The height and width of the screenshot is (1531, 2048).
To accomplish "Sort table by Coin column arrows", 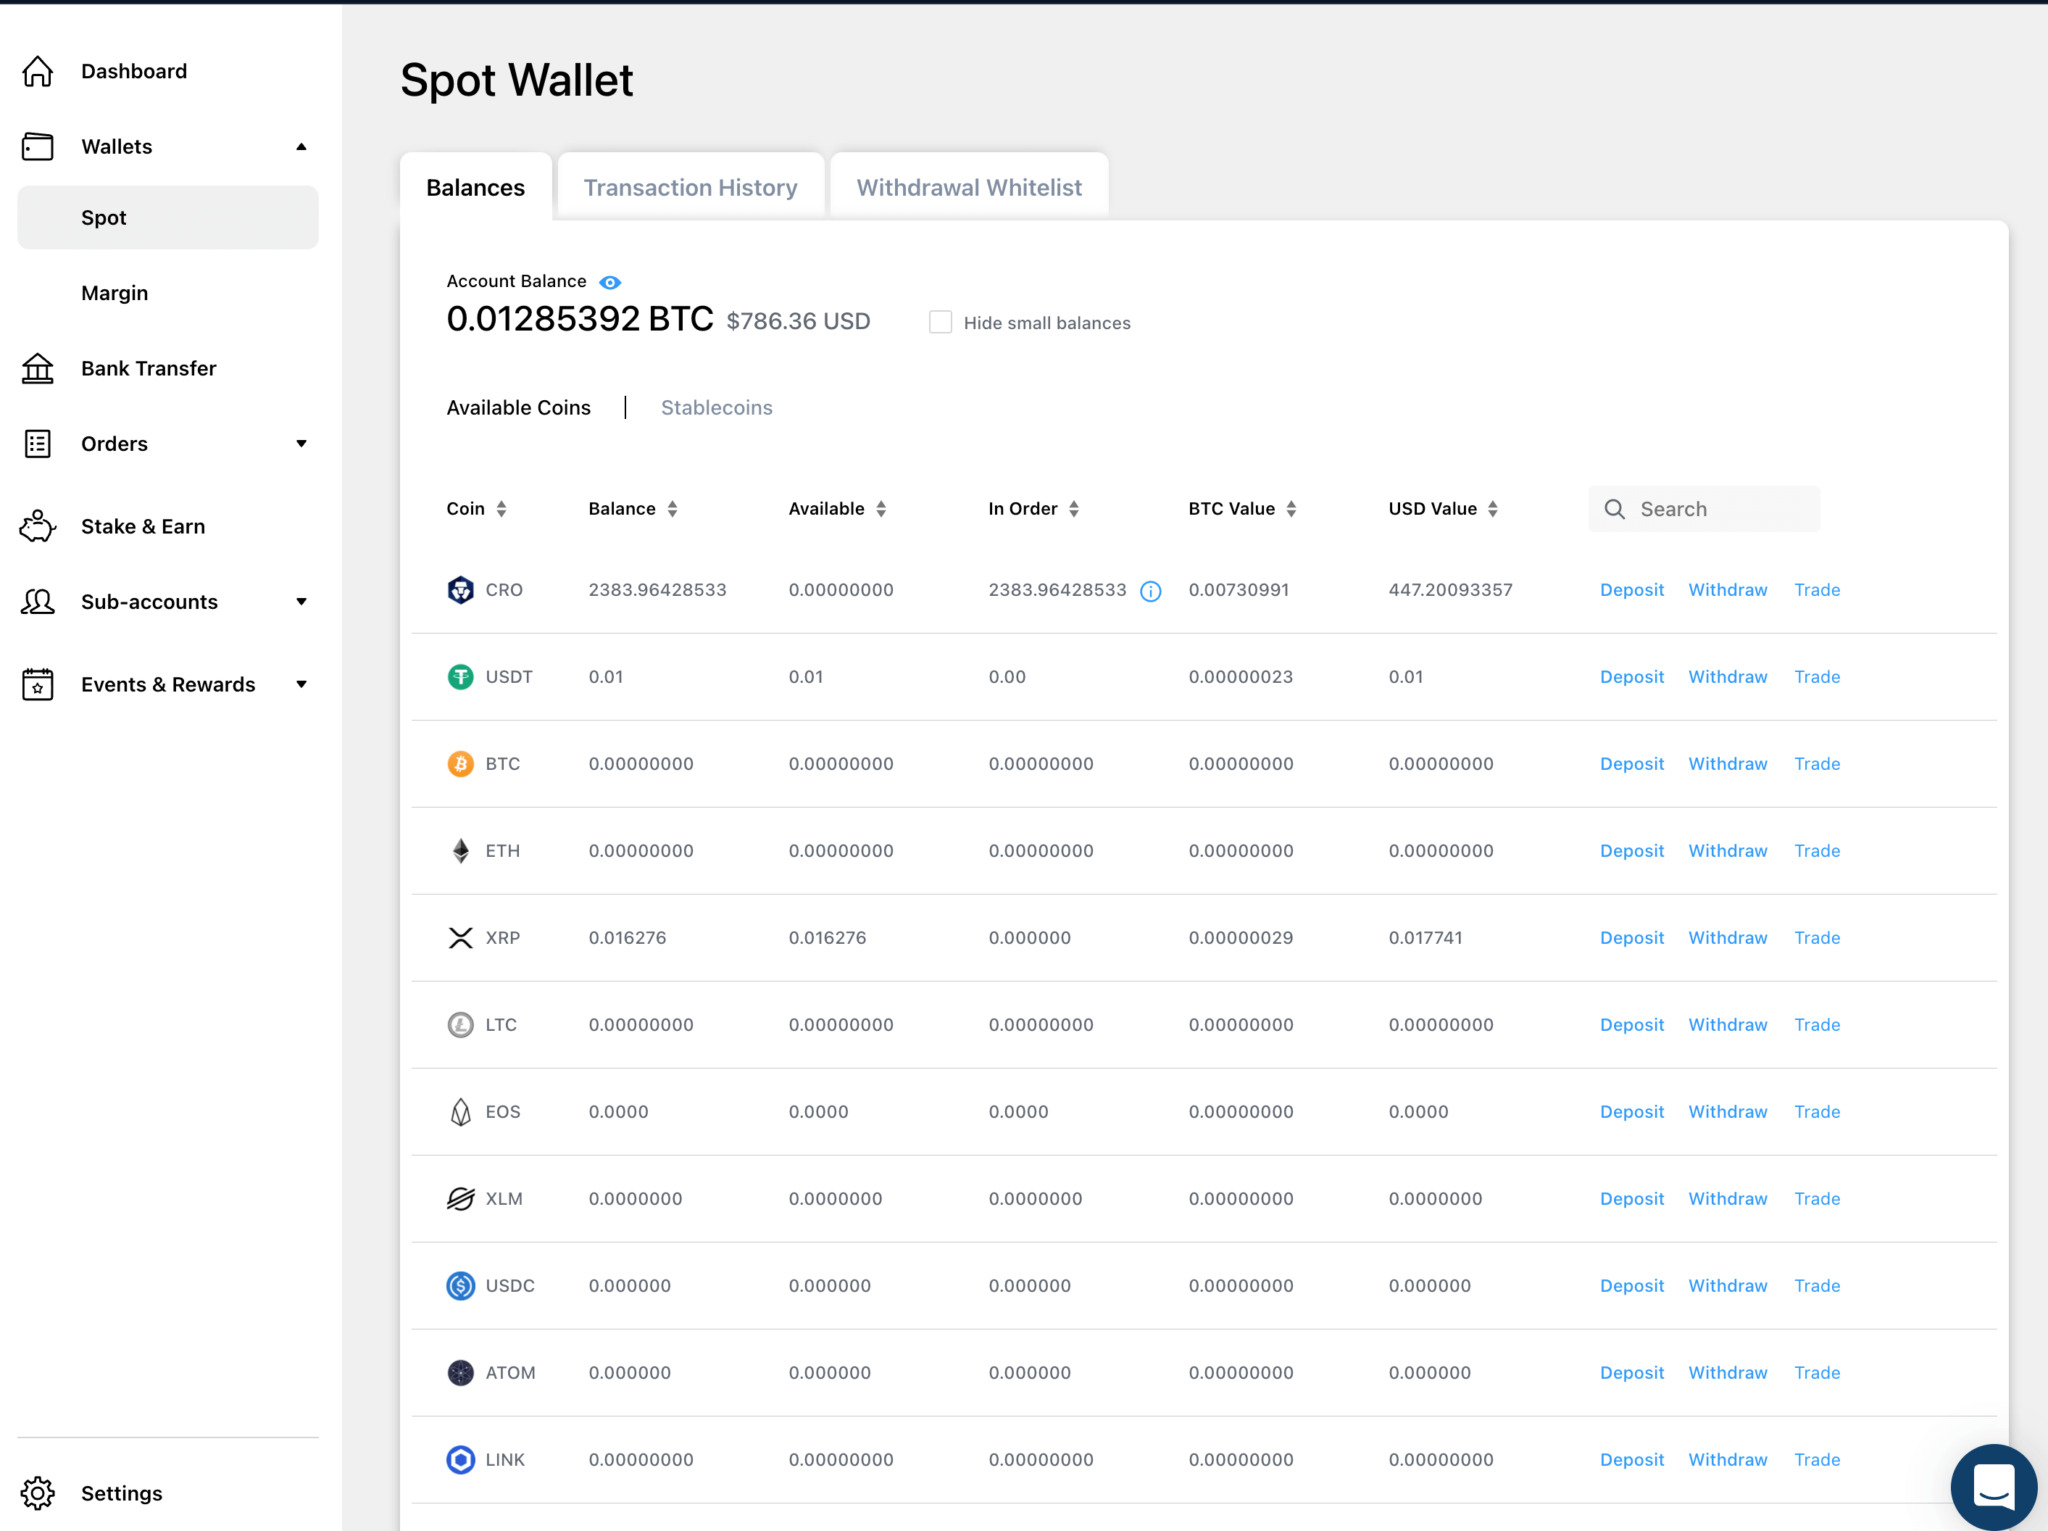I will coord(501,509).
